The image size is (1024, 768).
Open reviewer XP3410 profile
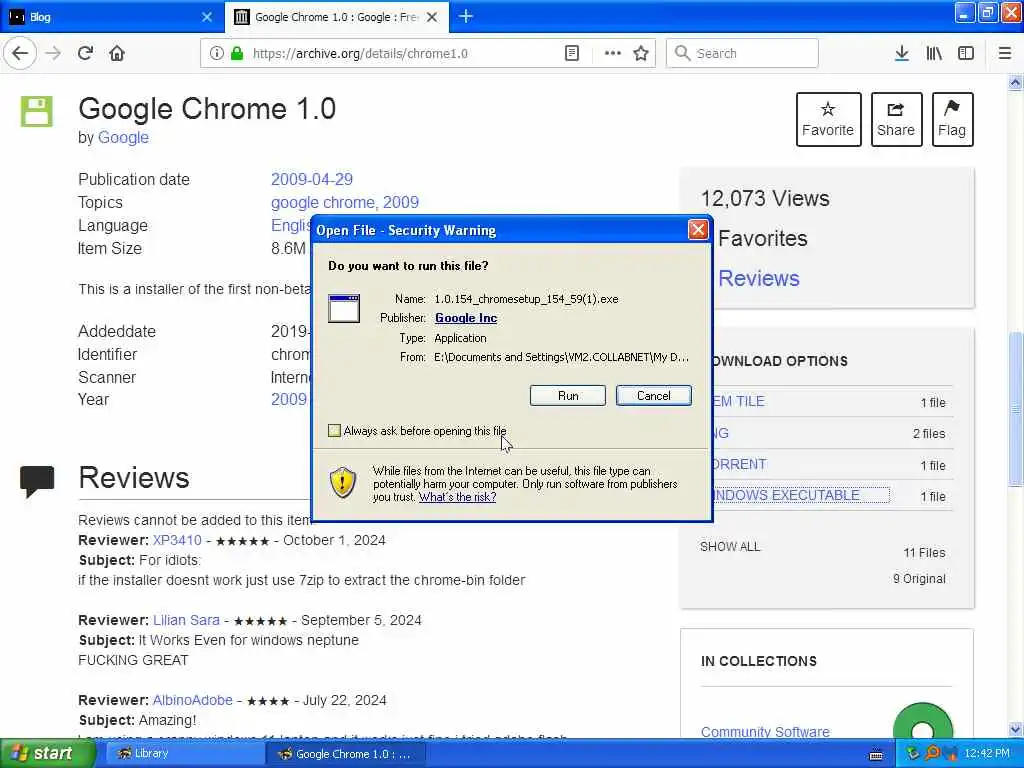click(177, 541)
